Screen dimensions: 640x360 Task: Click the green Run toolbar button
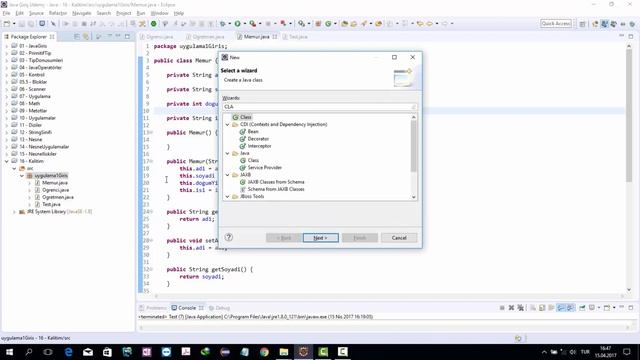[238, 24]
